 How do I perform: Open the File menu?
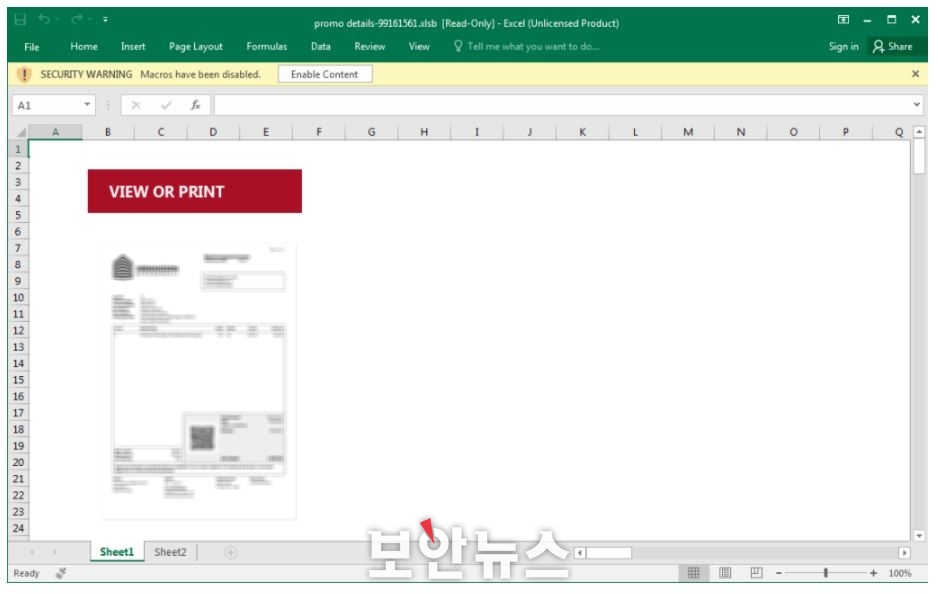[32, 47]
